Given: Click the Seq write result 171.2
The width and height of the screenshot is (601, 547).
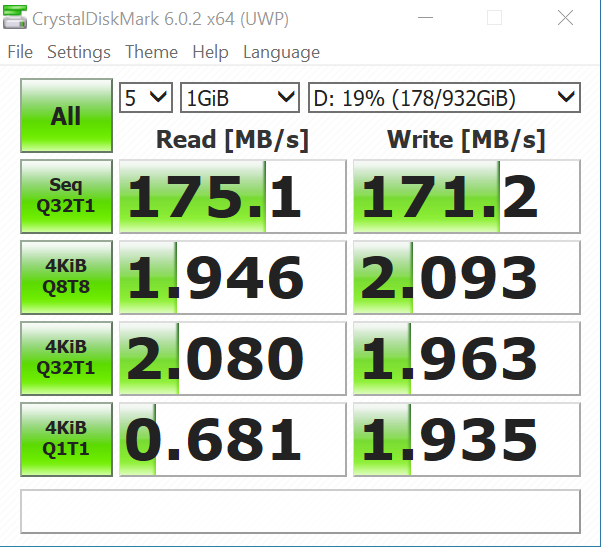Looking at the screenshot, I should pyautogui.click(x=467, y=197).
